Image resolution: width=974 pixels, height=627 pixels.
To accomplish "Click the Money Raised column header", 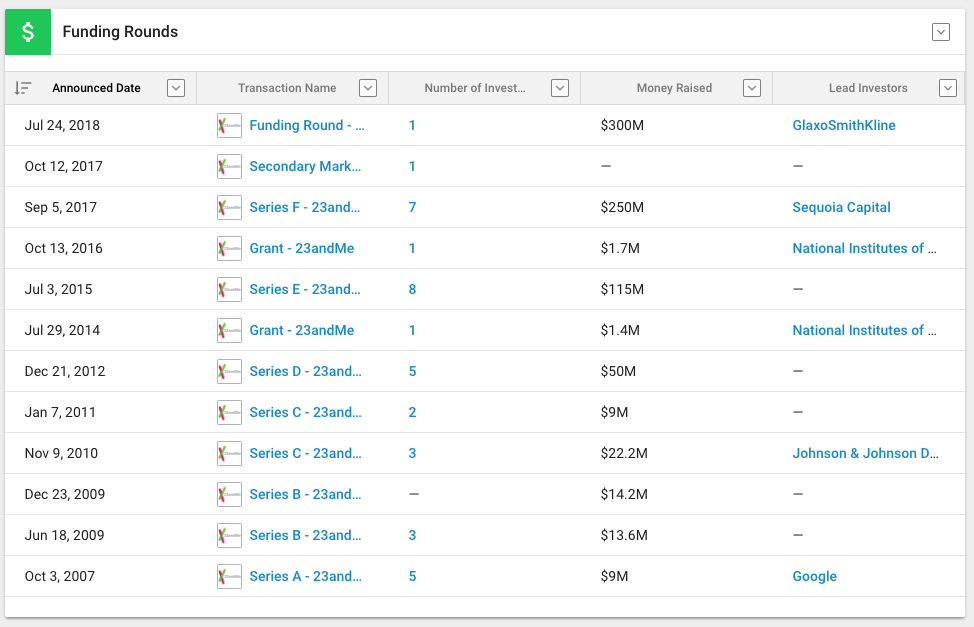I will point(674,88).
